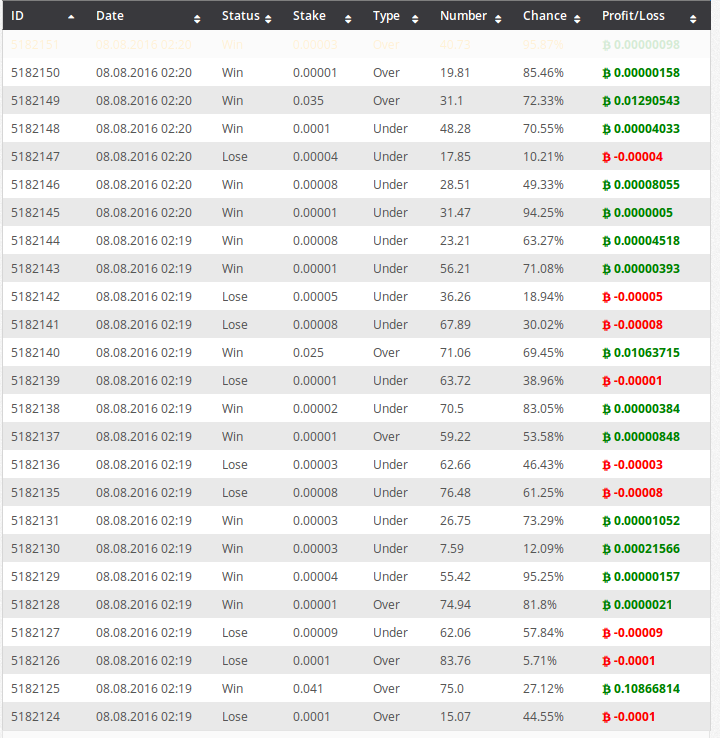Select bet ID 5182125
The image size is (720, 738).
coord(35,689)
